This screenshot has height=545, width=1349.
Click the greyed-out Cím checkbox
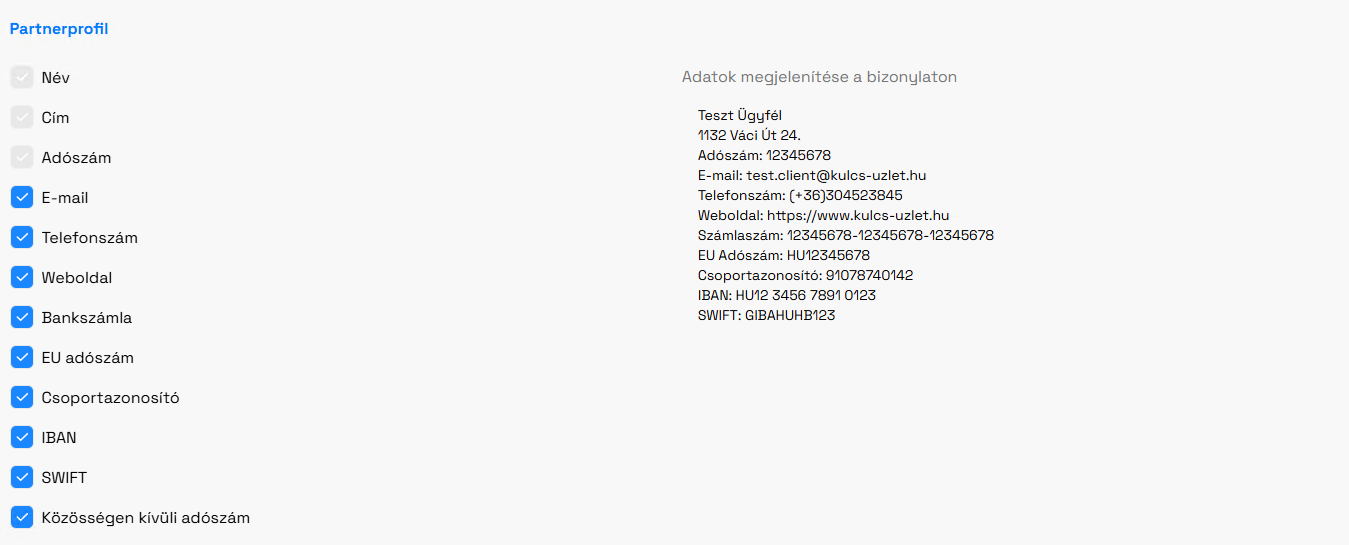(x=22, y=117)
